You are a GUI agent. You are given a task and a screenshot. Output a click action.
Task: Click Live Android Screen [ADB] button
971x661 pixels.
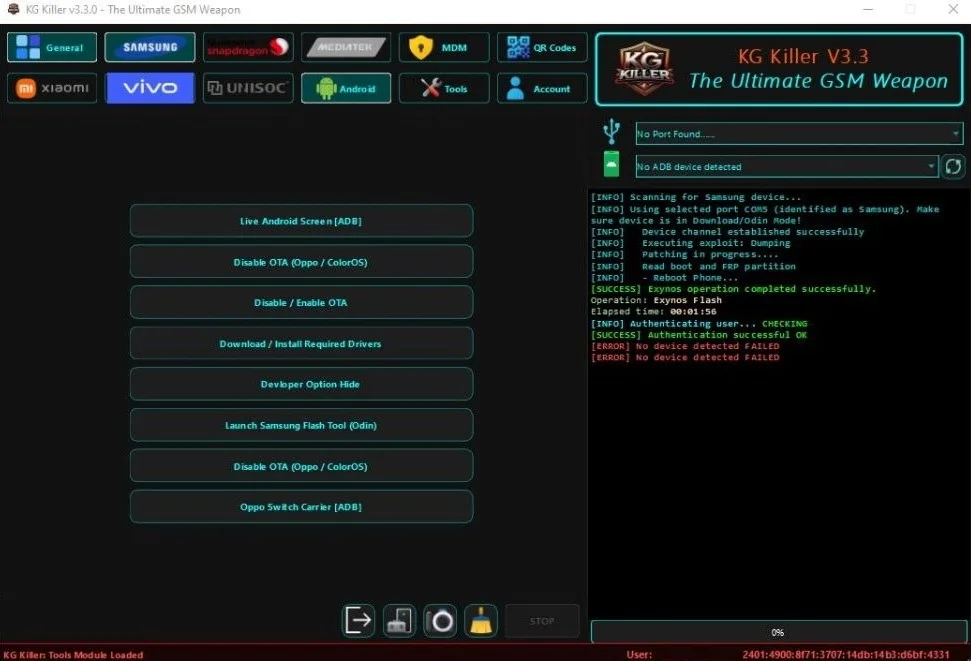[x=301, y=221]
